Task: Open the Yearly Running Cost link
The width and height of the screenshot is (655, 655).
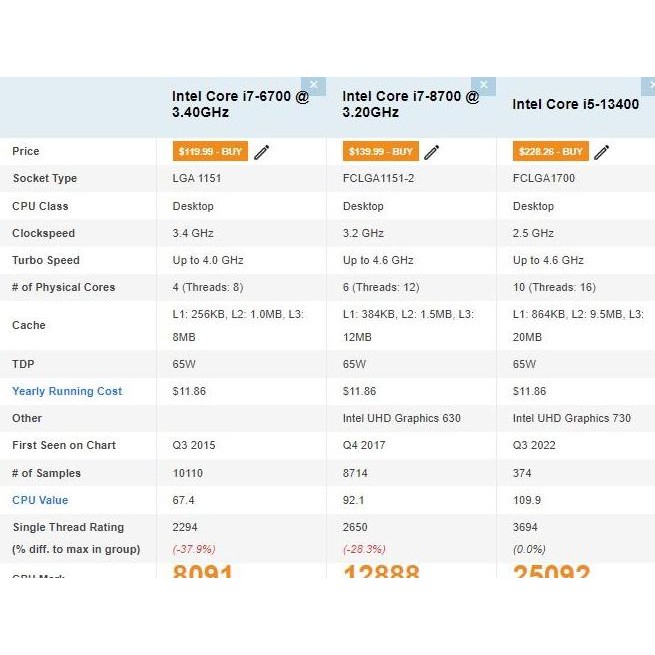Action: pos(67,391)
